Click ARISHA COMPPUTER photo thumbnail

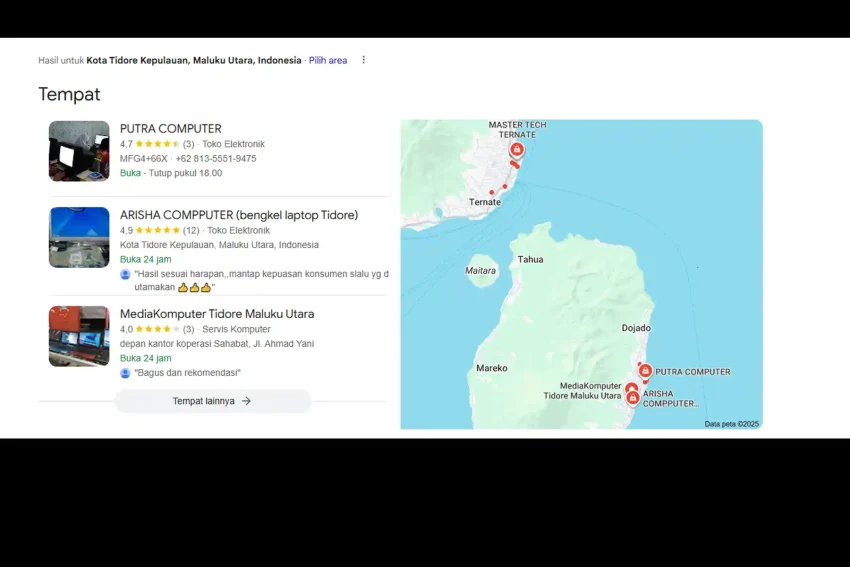click(79, 237)
